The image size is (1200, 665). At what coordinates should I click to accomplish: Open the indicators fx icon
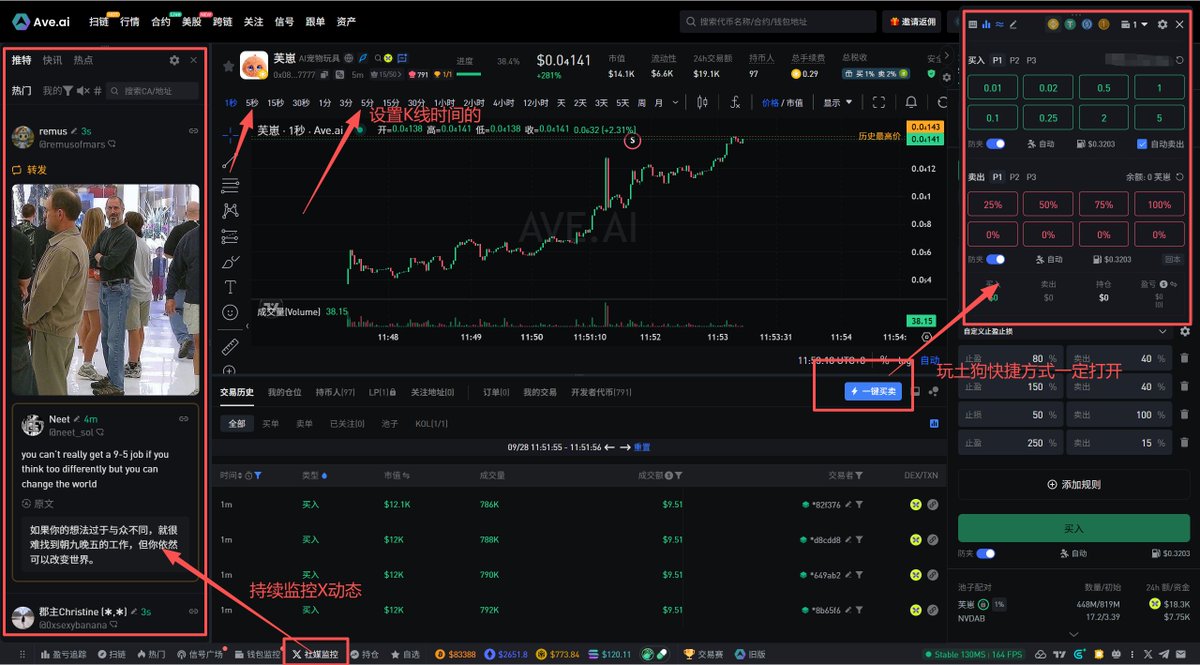tap(735, 102)
